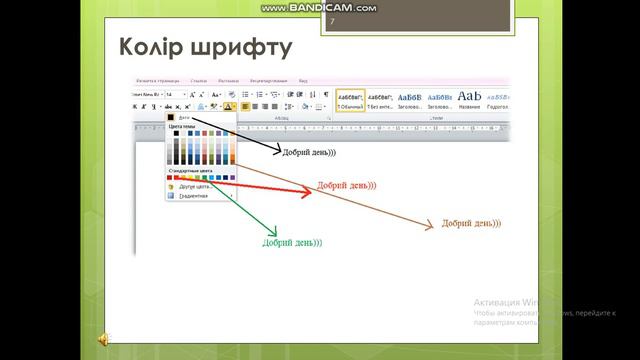Choose Gradient menu entry
Image resolution: width=640 pixels, height=360 pixels.
pos(200,196)
